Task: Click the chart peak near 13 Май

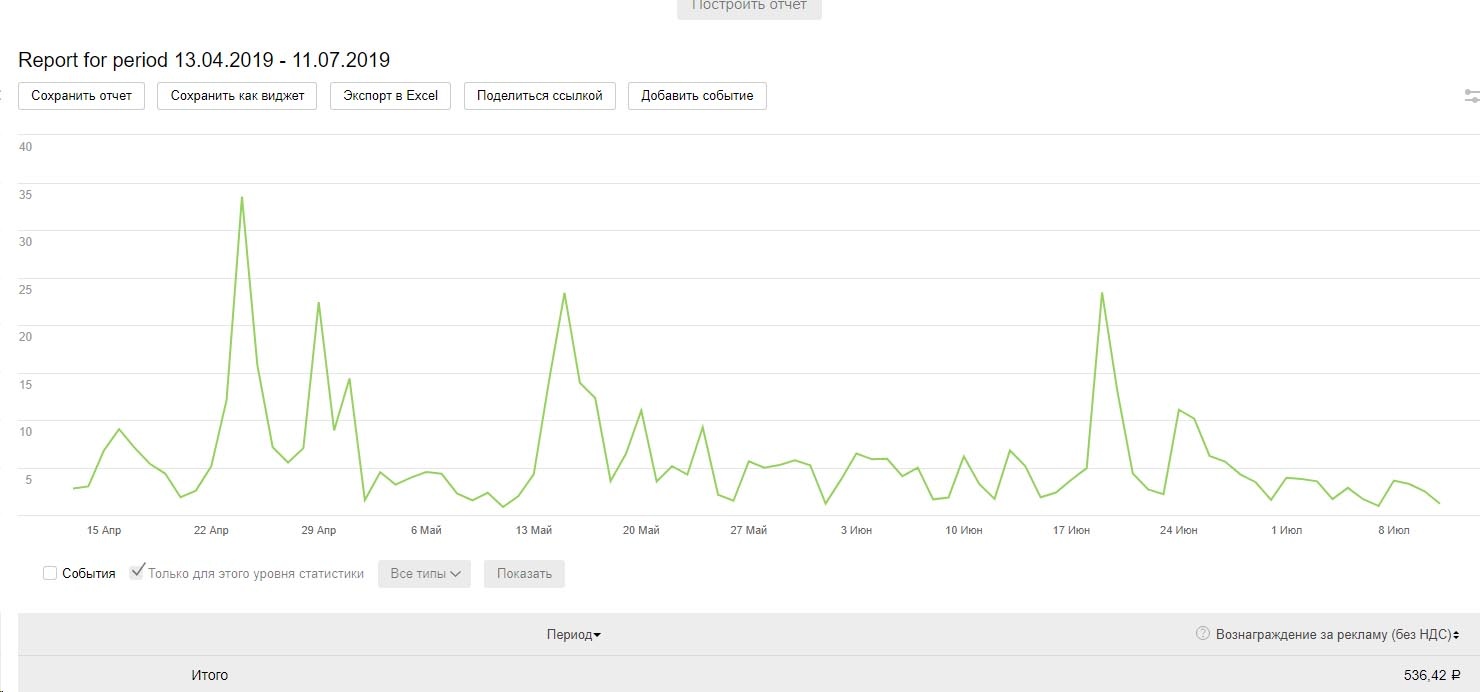Action: (x=564, y=293)
